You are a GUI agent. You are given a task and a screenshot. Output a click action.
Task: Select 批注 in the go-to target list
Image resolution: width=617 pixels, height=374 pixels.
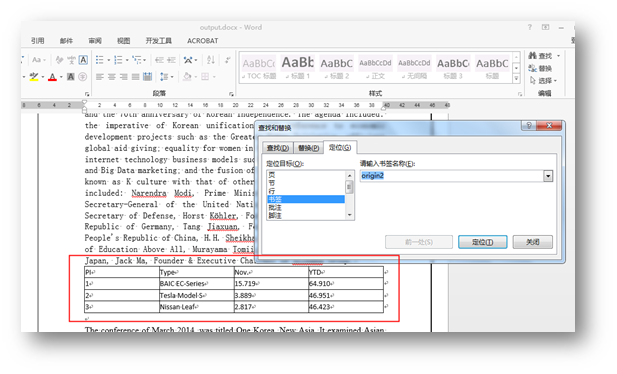point(305,207)
